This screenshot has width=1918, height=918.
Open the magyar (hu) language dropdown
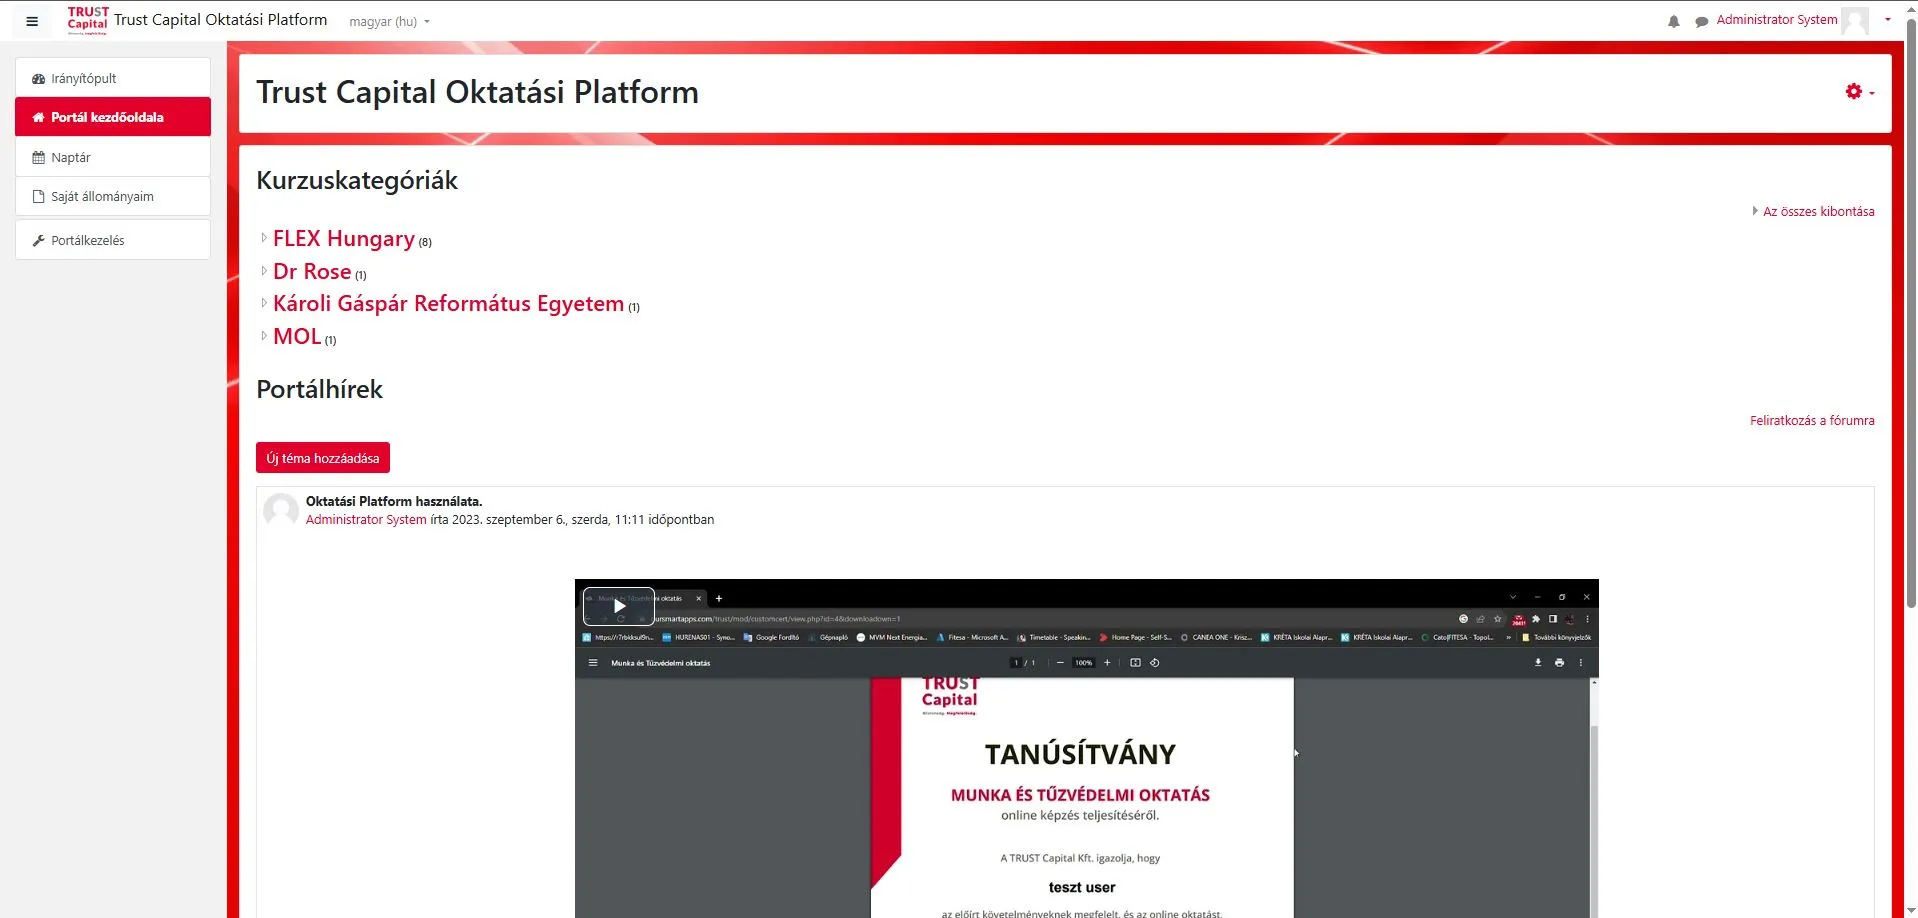(x=389, y=21)
